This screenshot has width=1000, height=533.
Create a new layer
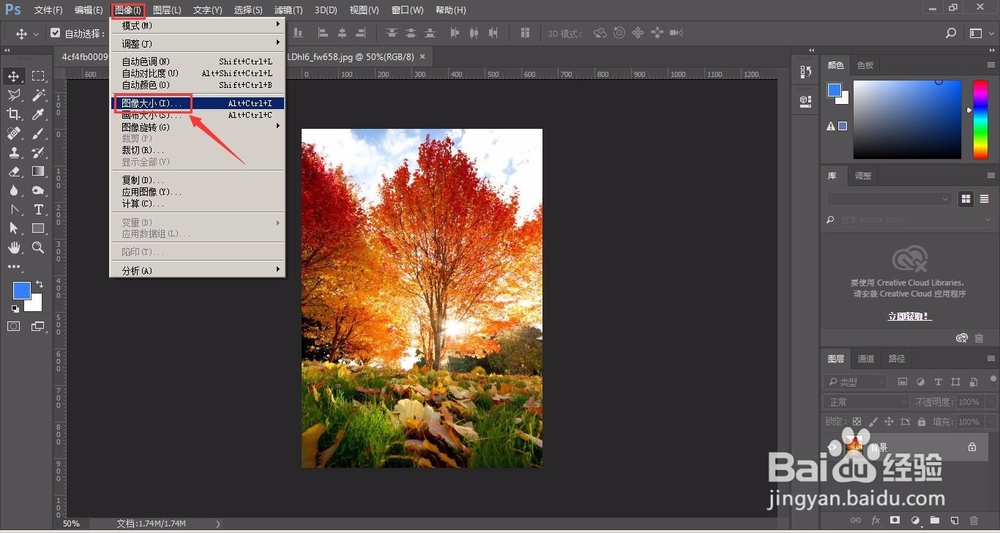click(954, 520)
